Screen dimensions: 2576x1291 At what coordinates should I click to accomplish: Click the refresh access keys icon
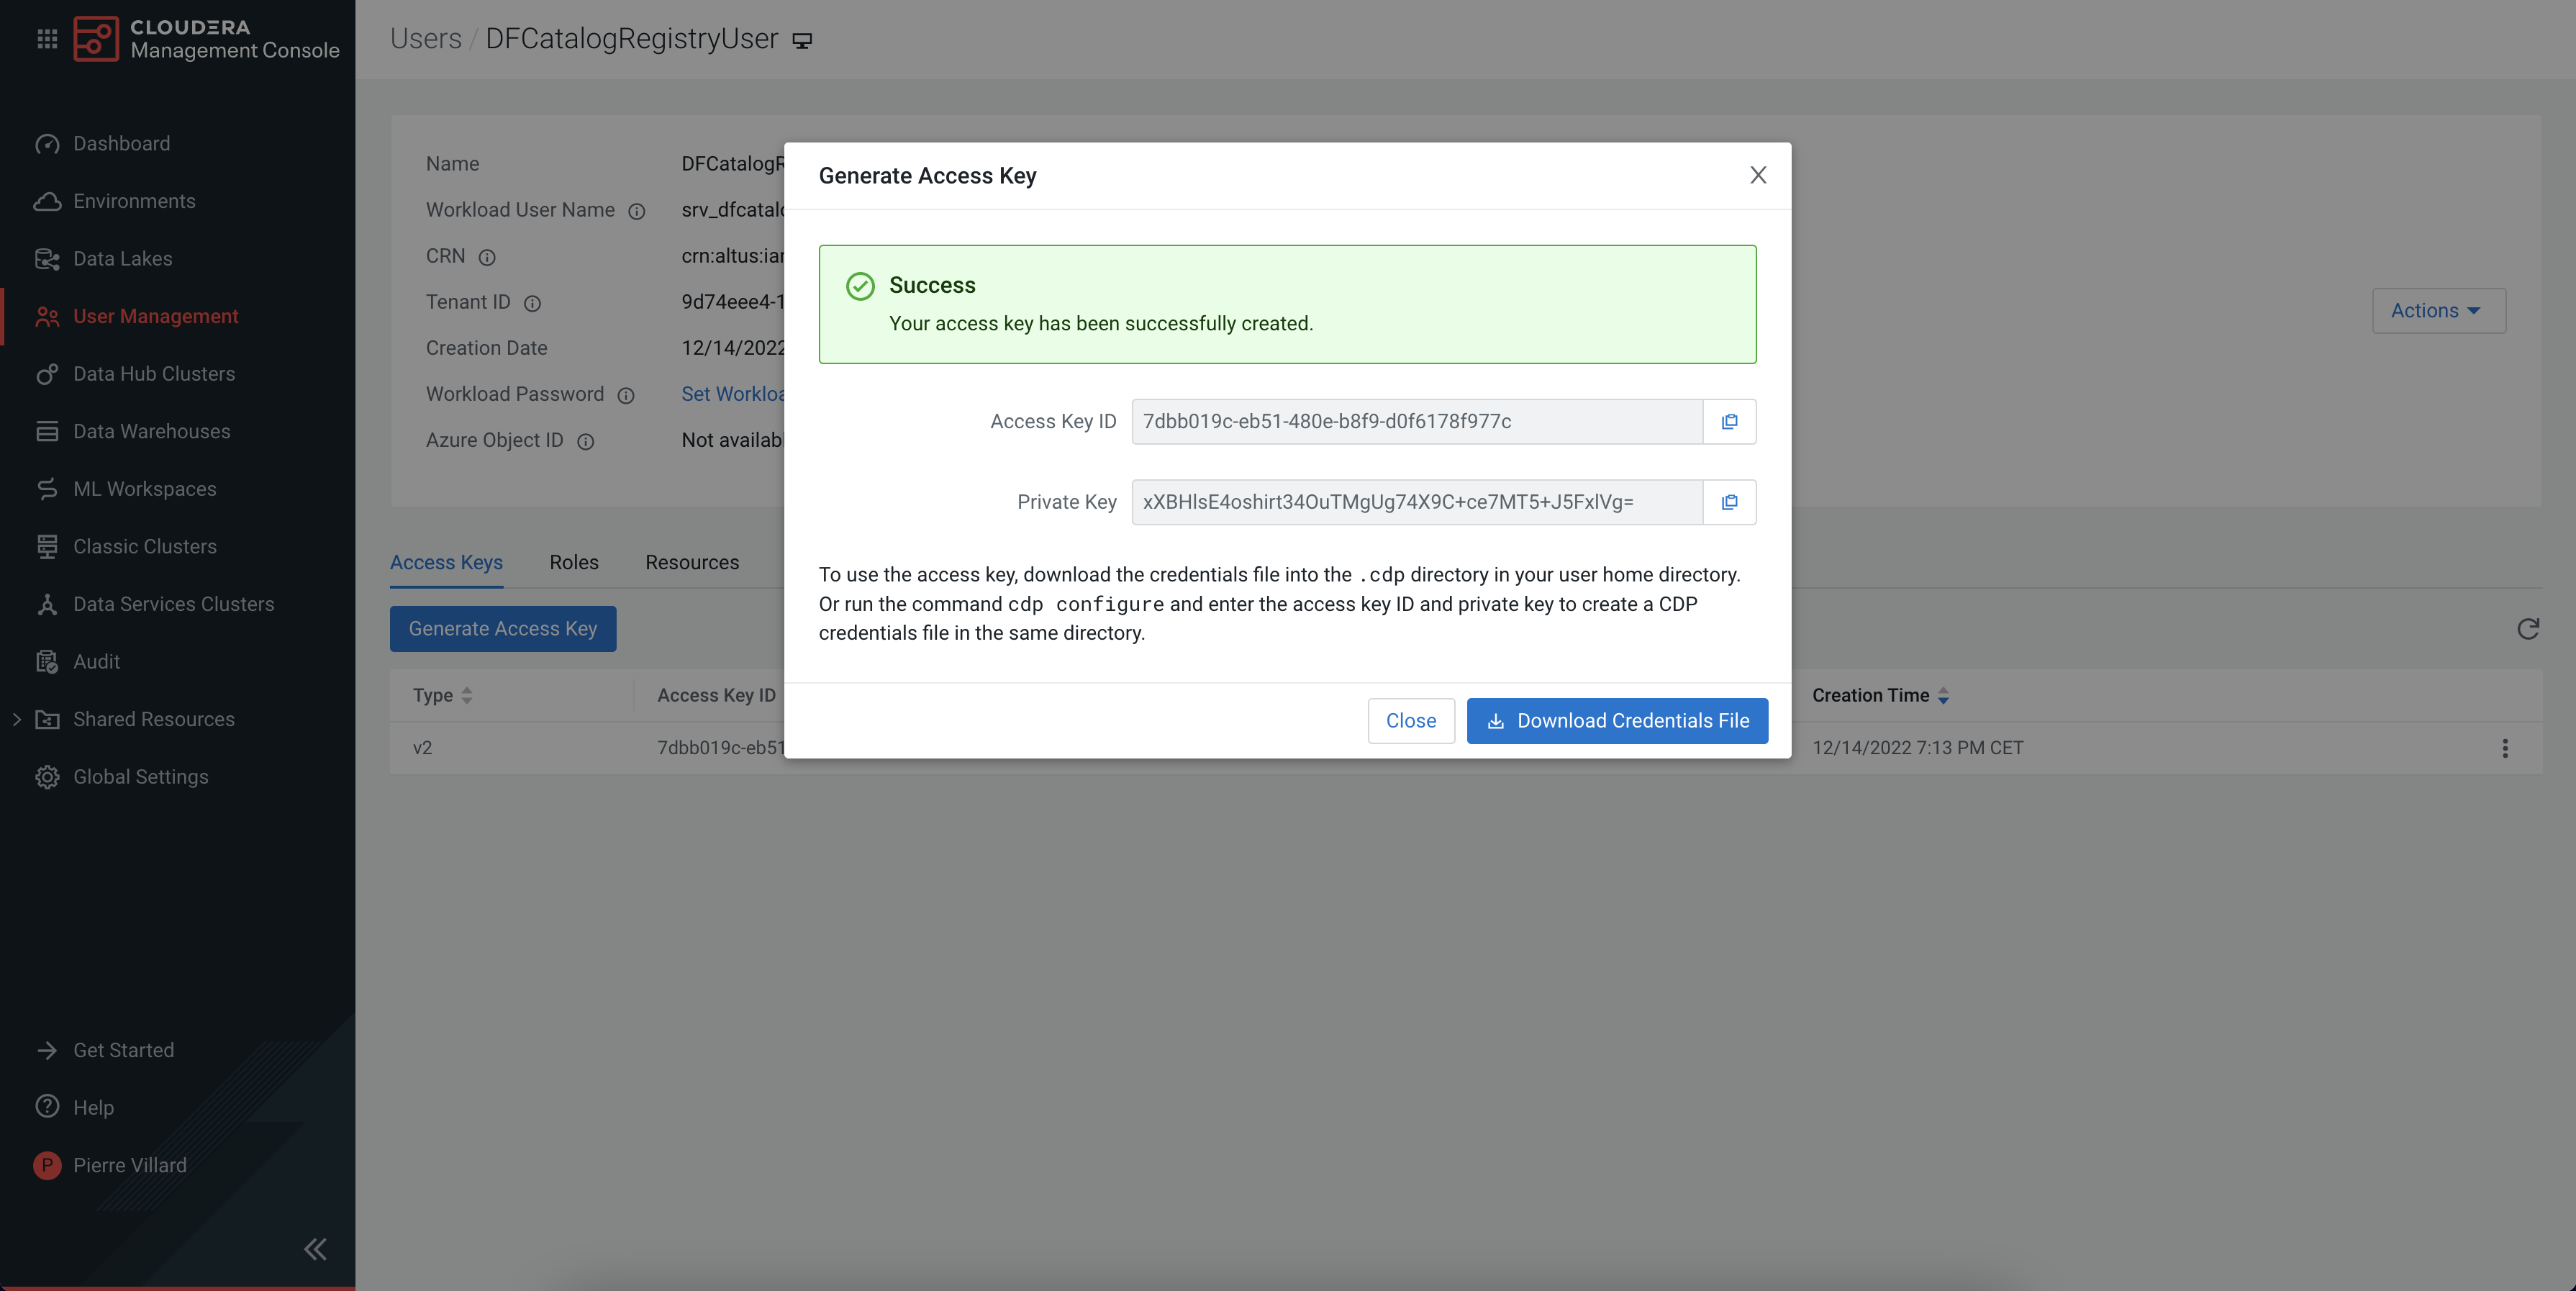pyautogui.click(x=2527, y=629)
